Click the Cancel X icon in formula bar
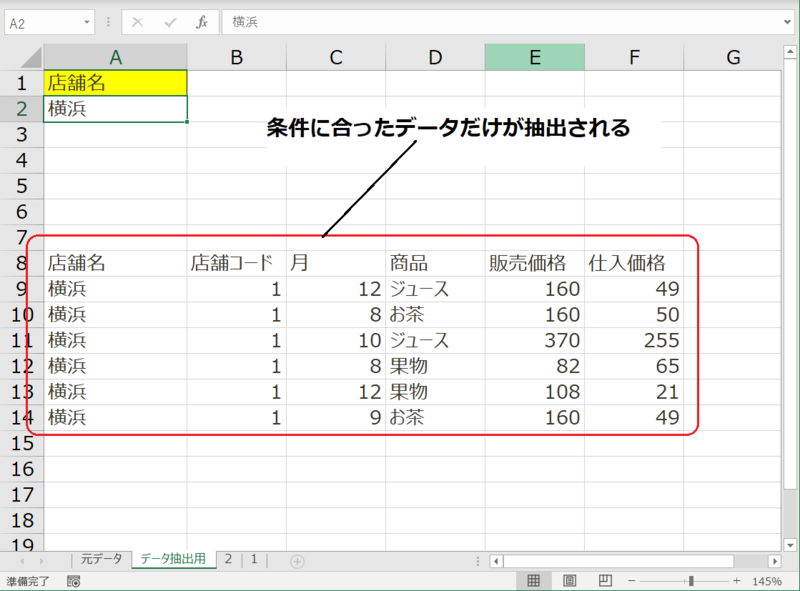Viewport: 800px width, 591px height. coord(138,22)
